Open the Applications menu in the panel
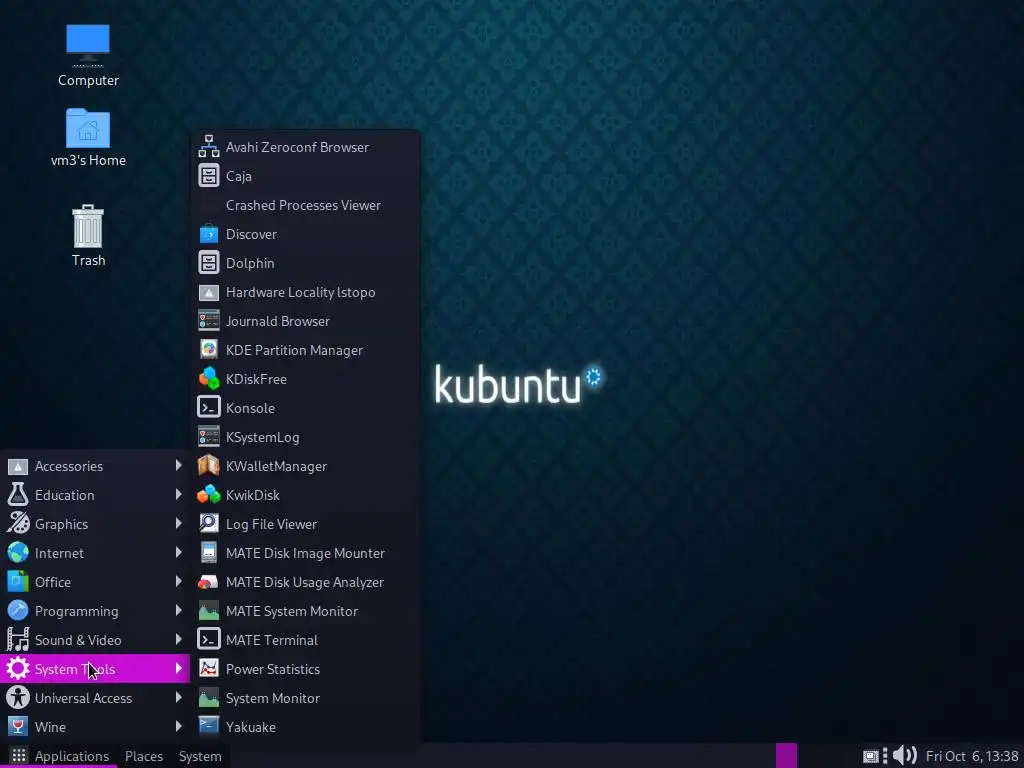This screenshot has width=1024, height=768. pyautogui.click(x=72, y=756)
